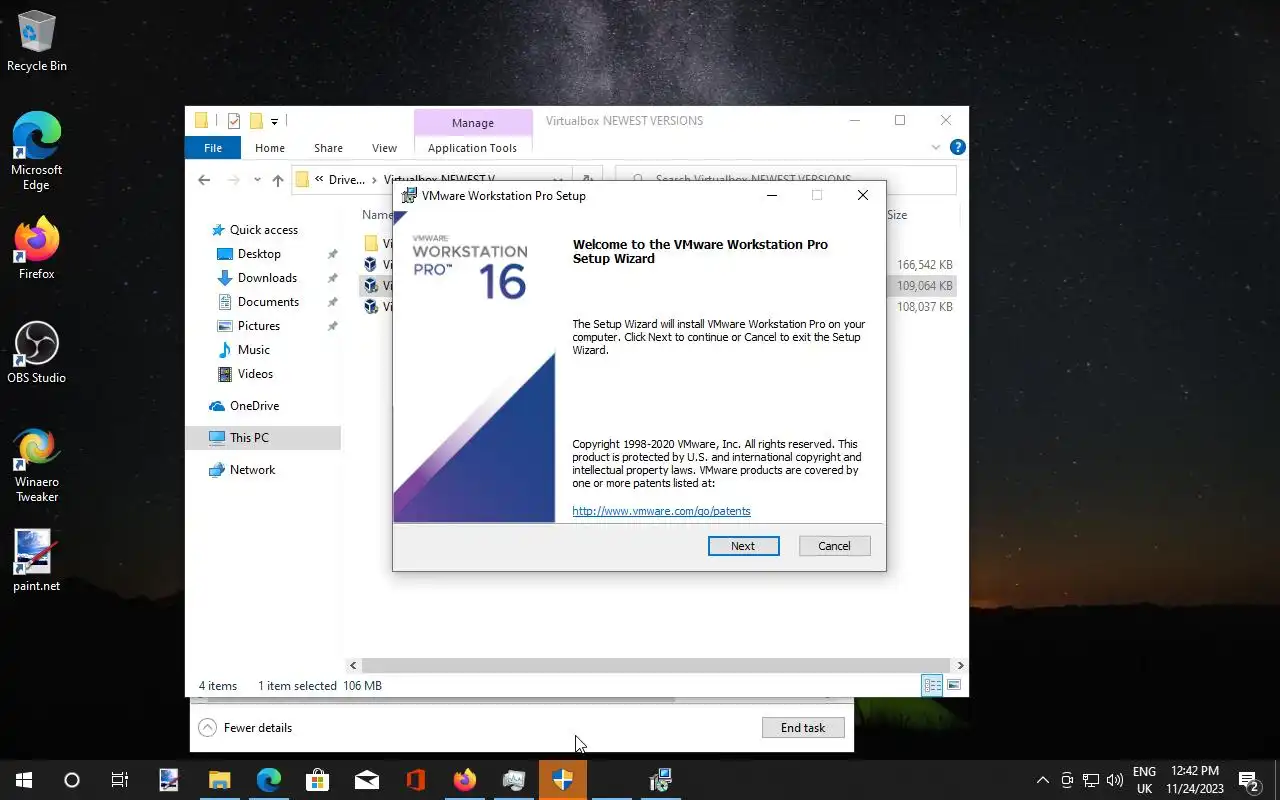Open the File menu in Explorer
The height and width of the screenshot is (800, 1280).
(x=213, y=148)
